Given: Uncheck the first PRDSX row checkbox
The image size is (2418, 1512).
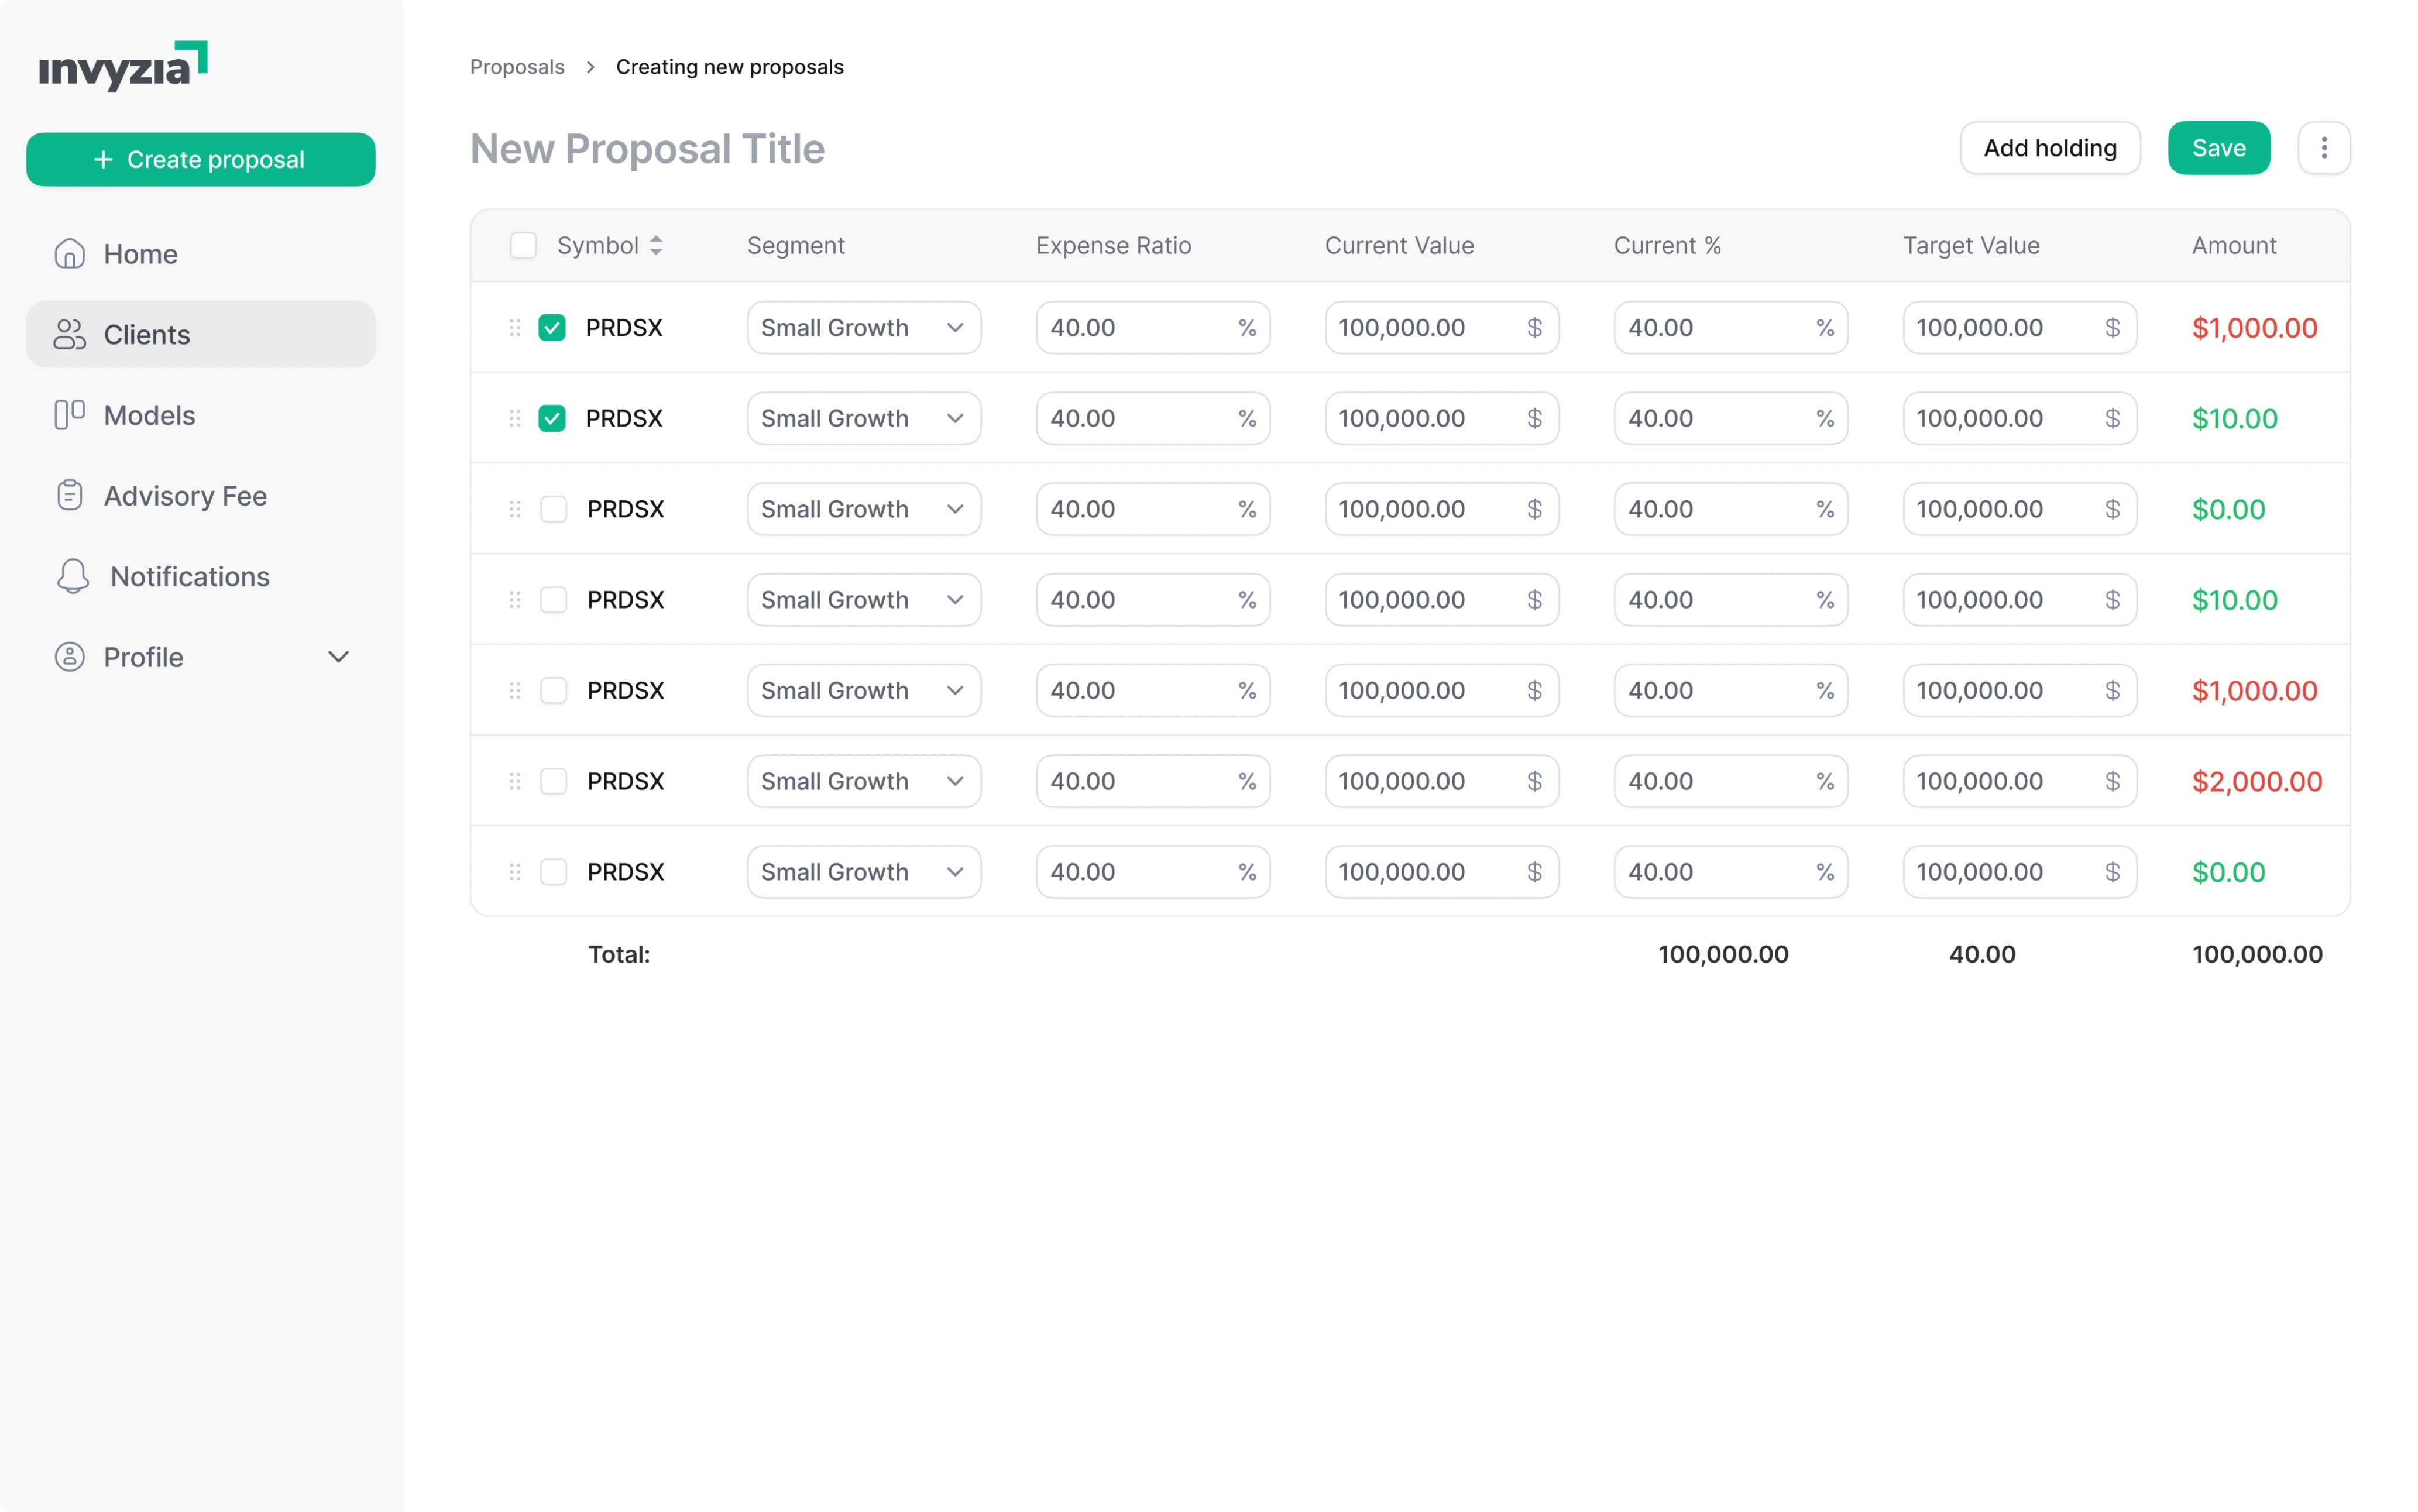Looking at the screenshot, I should 552,327.
